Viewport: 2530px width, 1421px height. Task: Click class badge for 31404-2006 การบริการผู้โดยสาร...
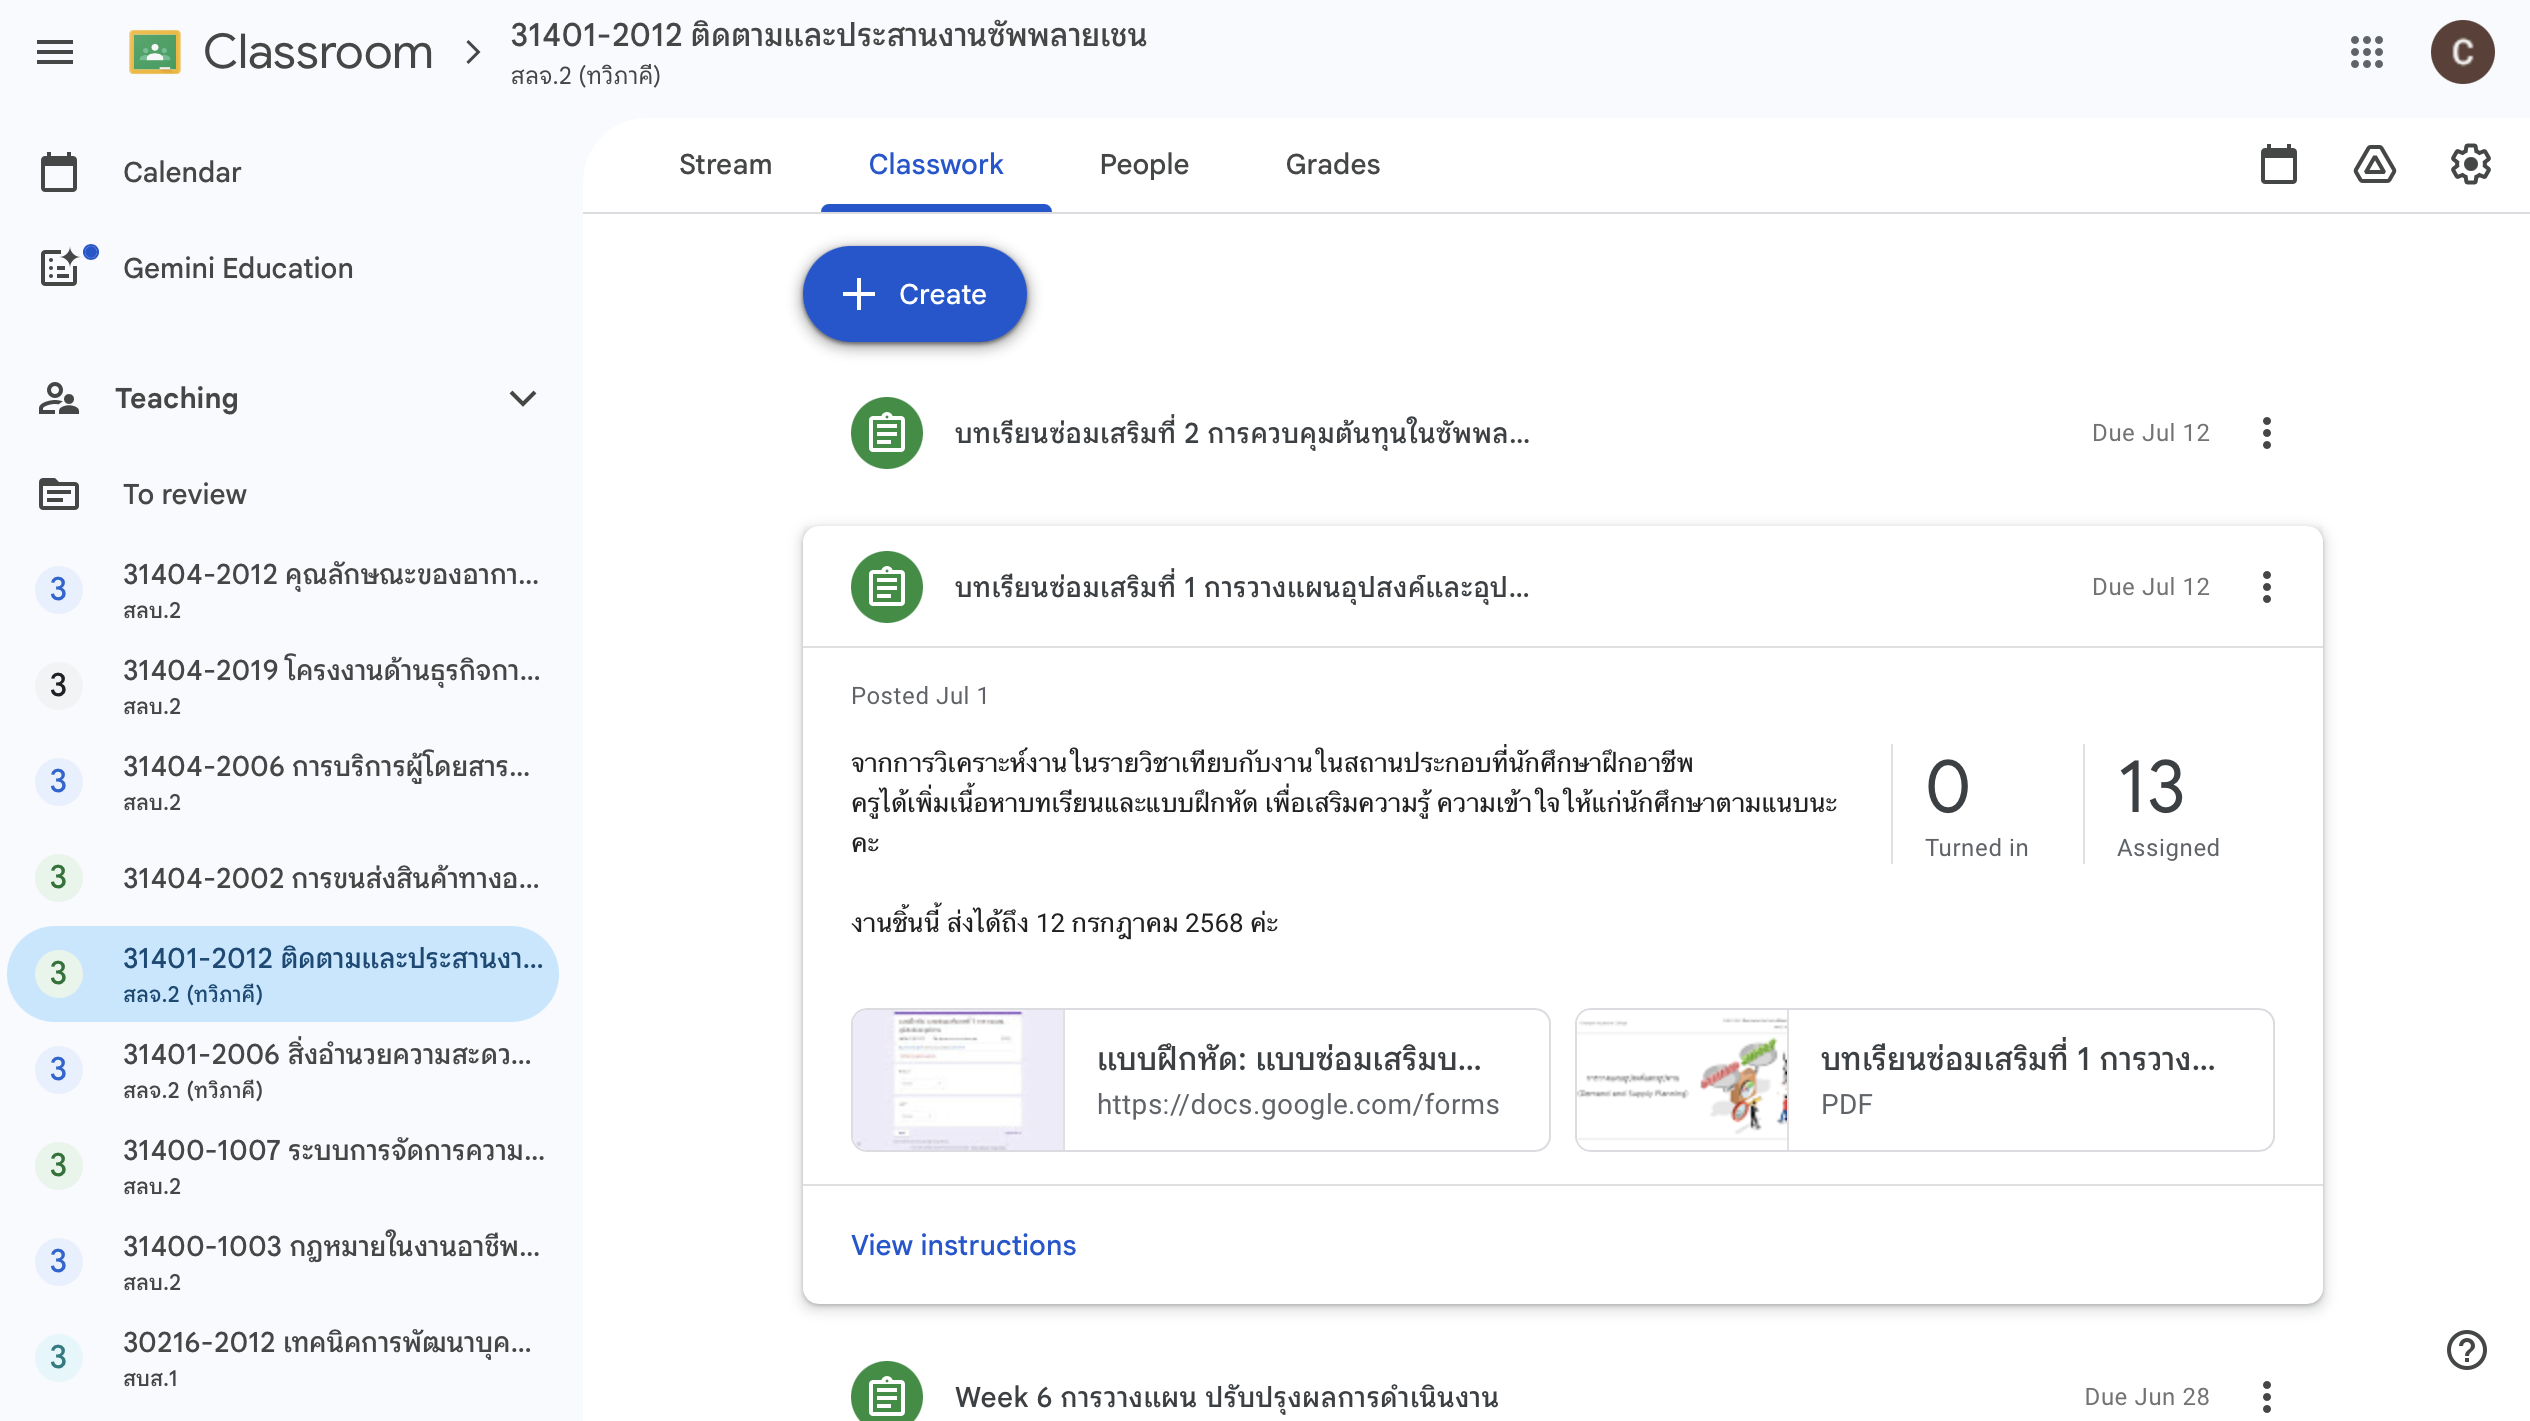[58, 781]
